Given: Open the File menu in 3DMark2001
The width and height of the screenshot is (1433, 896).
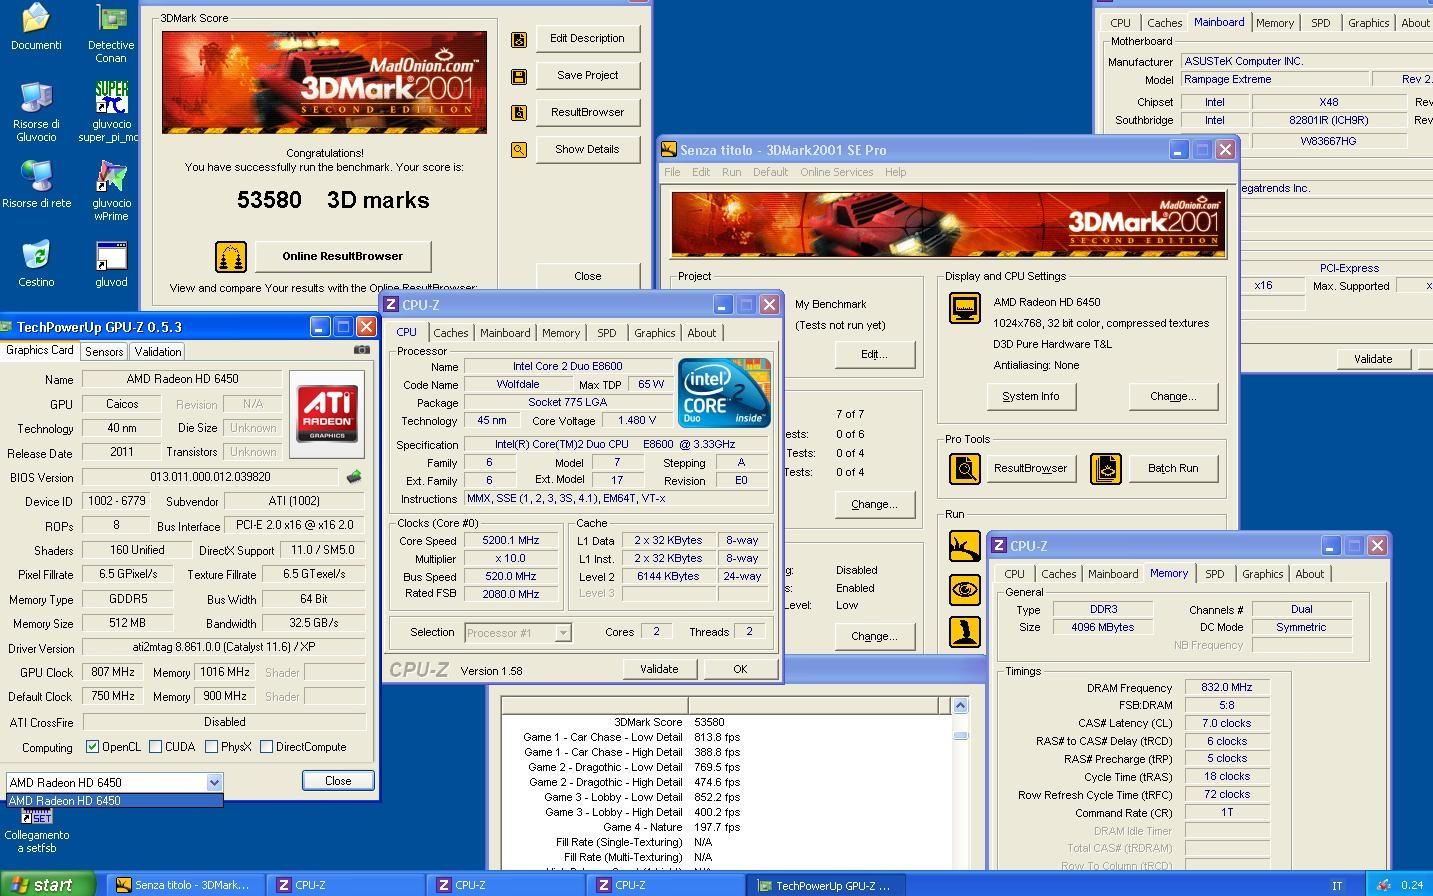Looking at the screenshot, I should pyautogui.click(x=672, y=172).
